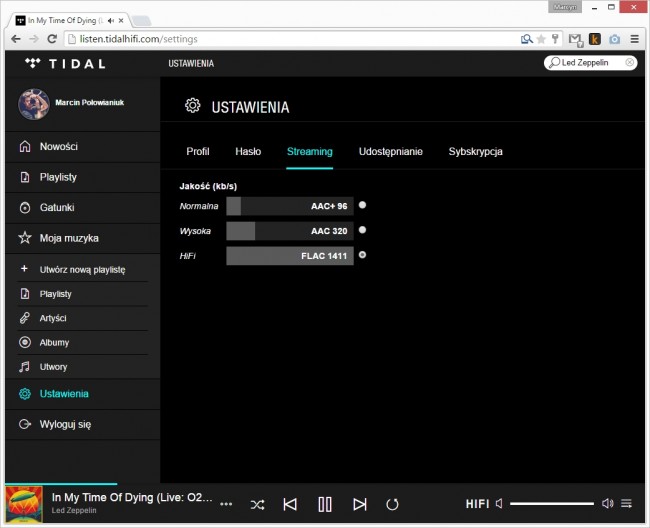The image size is (650, 528).
Task: Adjust the volume slider
Action: point(552,504)
